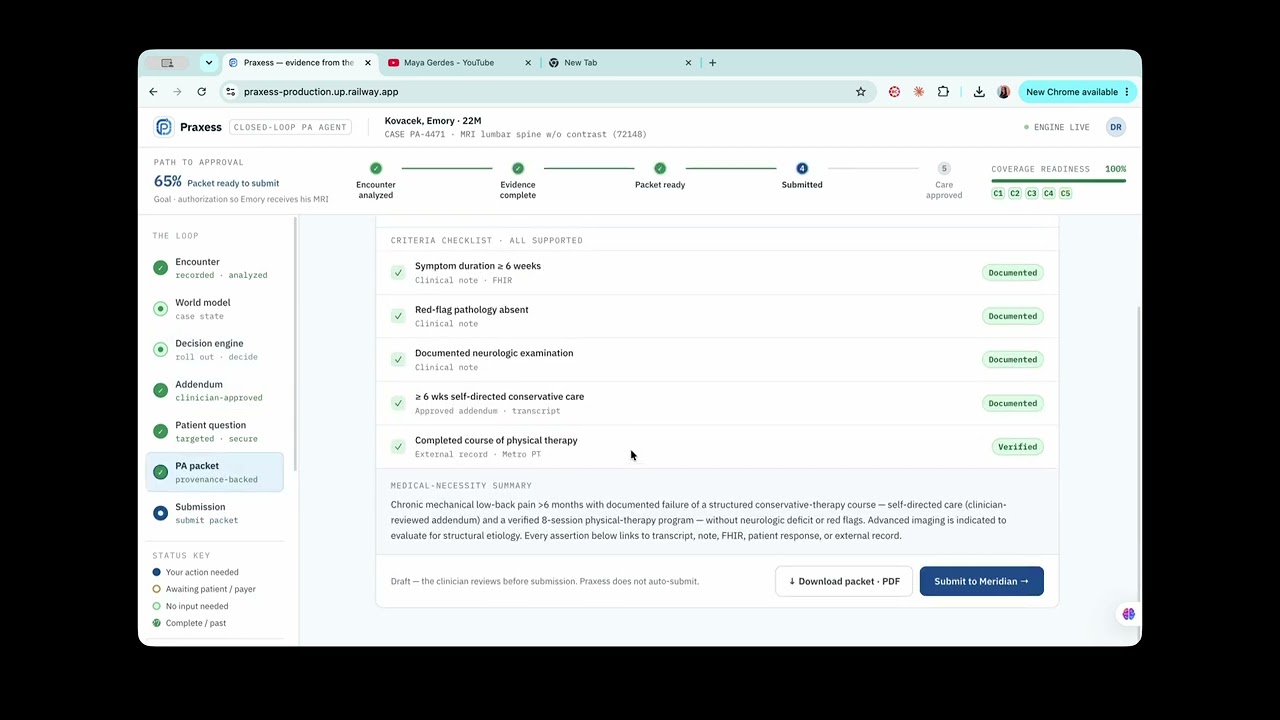Click Documented badge for Symptom duration
The width and height of the screenshot is (1280, 720).
point(1012,272)
